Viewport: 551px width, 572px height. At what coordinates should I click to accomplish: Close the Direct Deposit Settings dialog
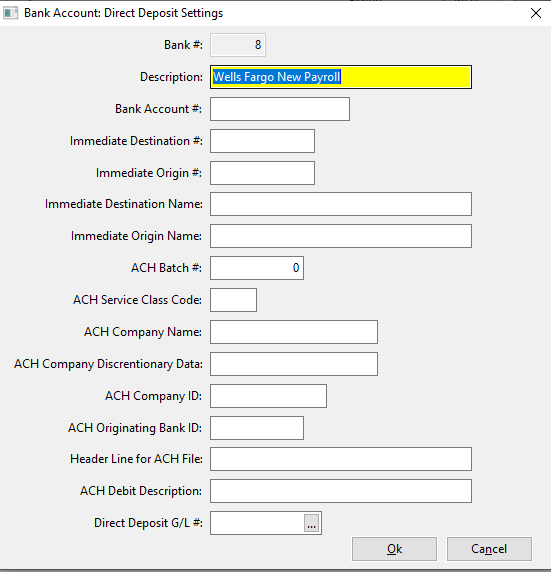point(536,13)
